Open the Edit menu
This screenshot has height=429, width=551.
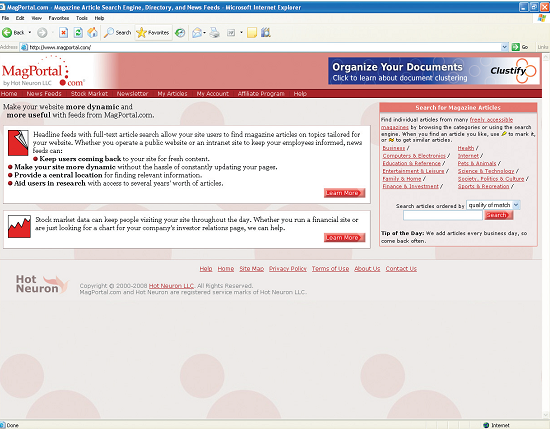(20, 18)
